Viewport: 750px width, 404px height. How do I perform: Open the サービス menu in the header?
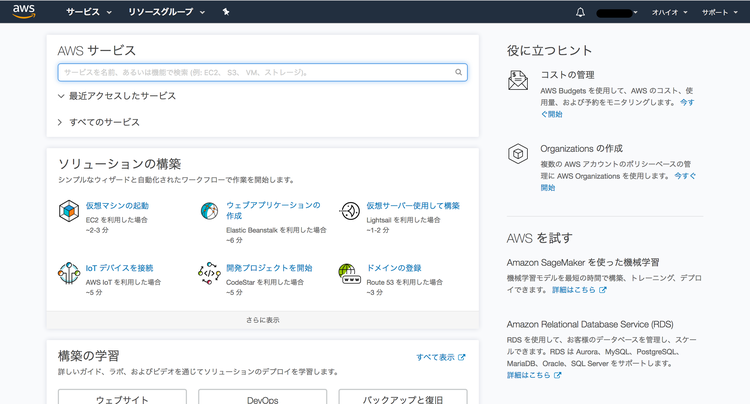click(88, 12)
